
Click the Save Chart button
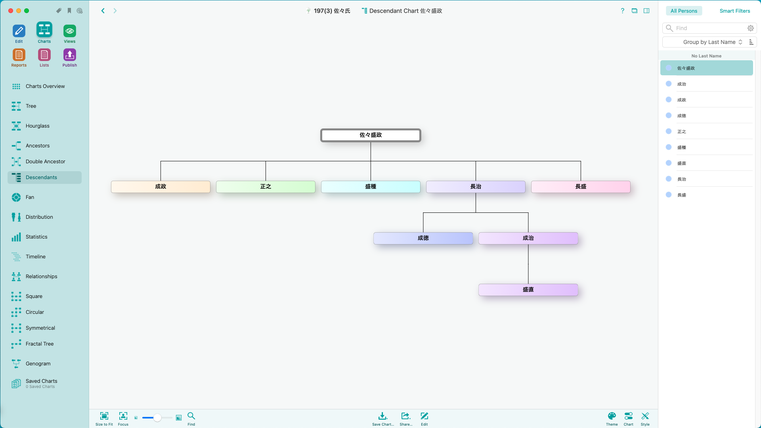(x=382, y=419)
